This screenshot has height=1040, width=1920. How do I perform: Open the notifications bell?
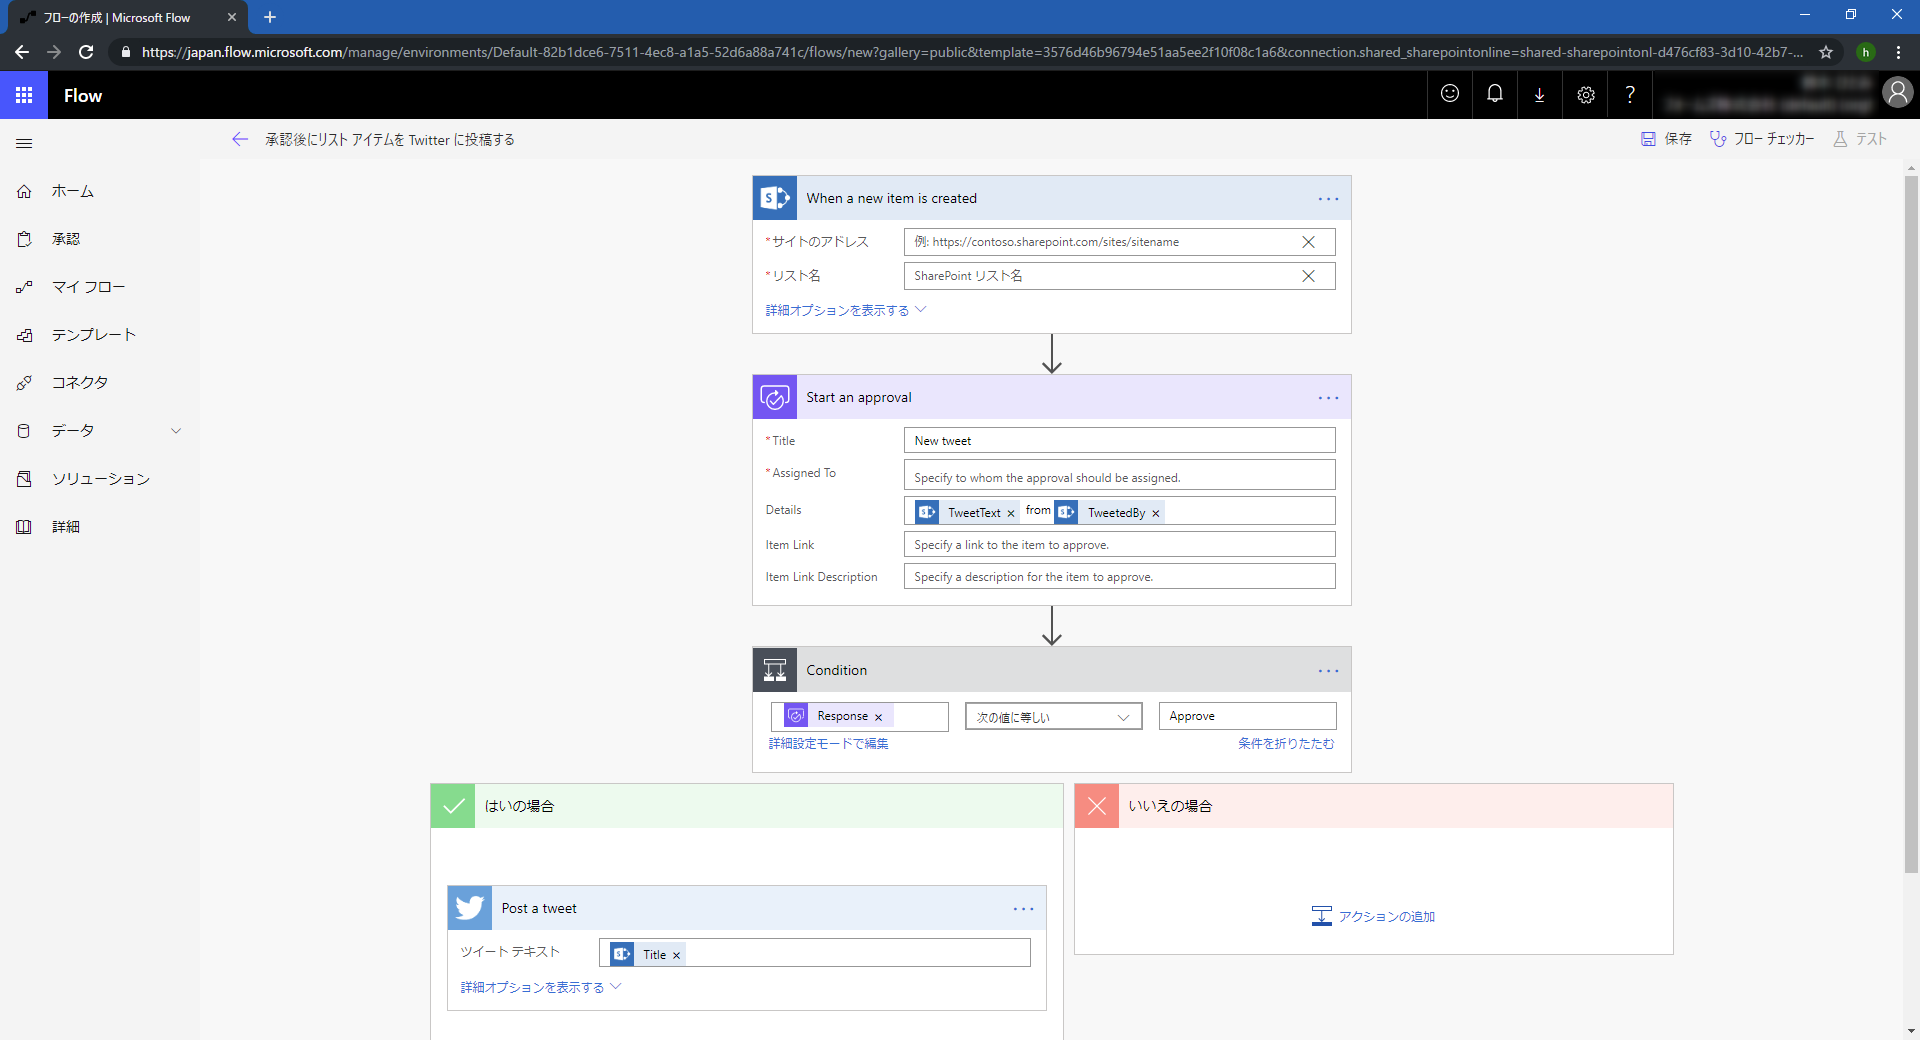click(x=1495, y=94)
